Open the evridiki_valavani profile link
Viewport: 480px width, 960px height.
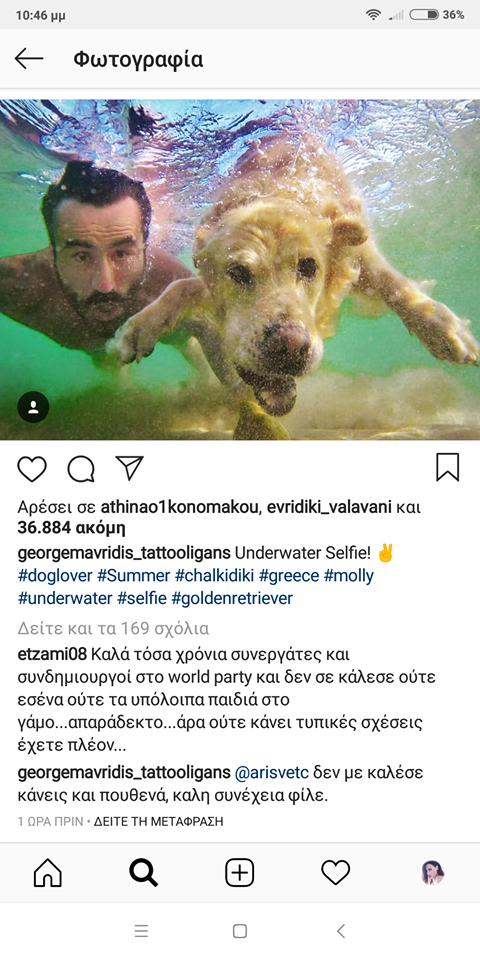click(330, 508)
